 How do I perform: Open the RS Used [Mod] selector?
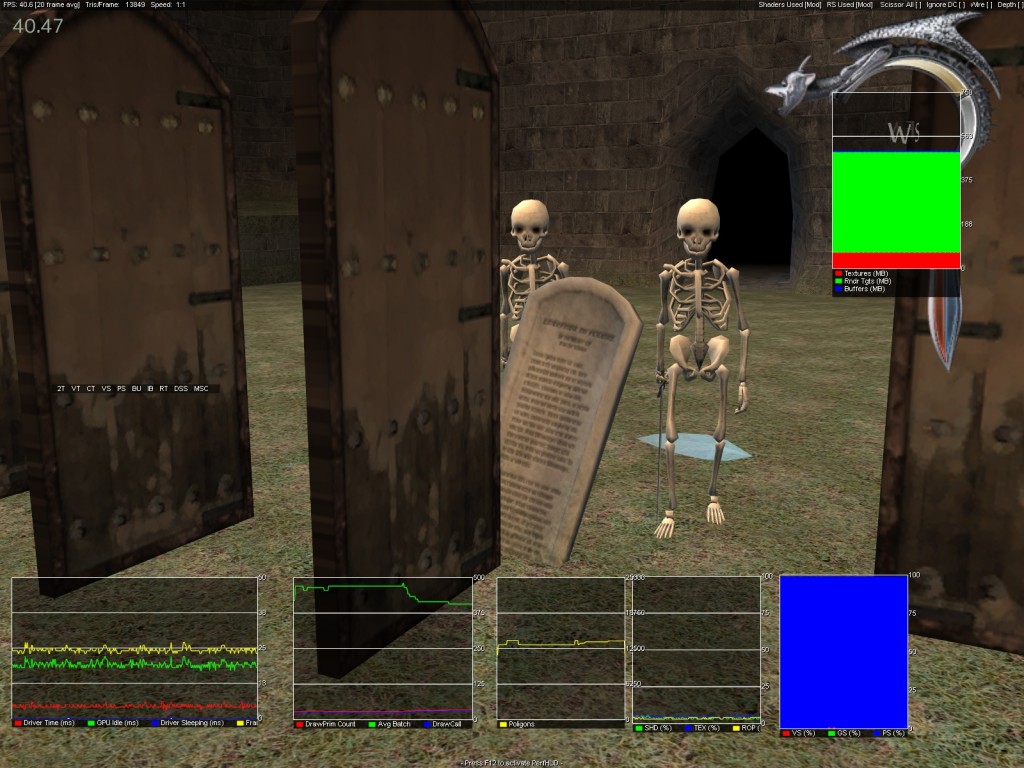point(850,5)
